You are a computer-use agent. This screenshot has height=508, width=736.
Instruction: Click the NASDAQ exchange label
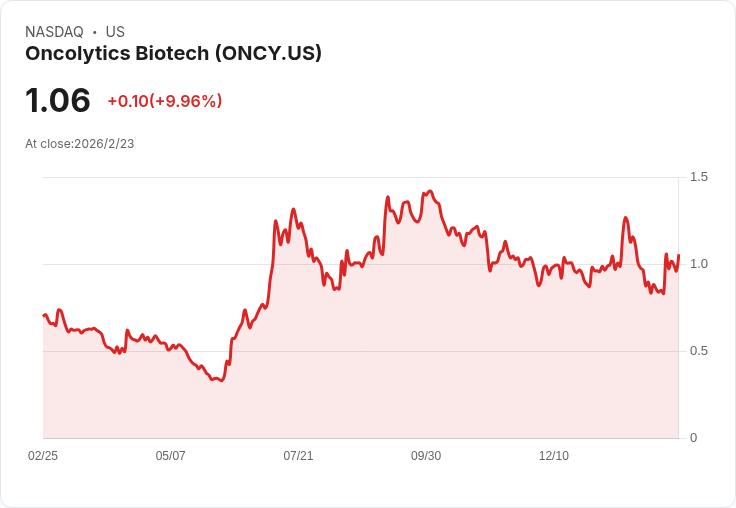click(54, 32)
